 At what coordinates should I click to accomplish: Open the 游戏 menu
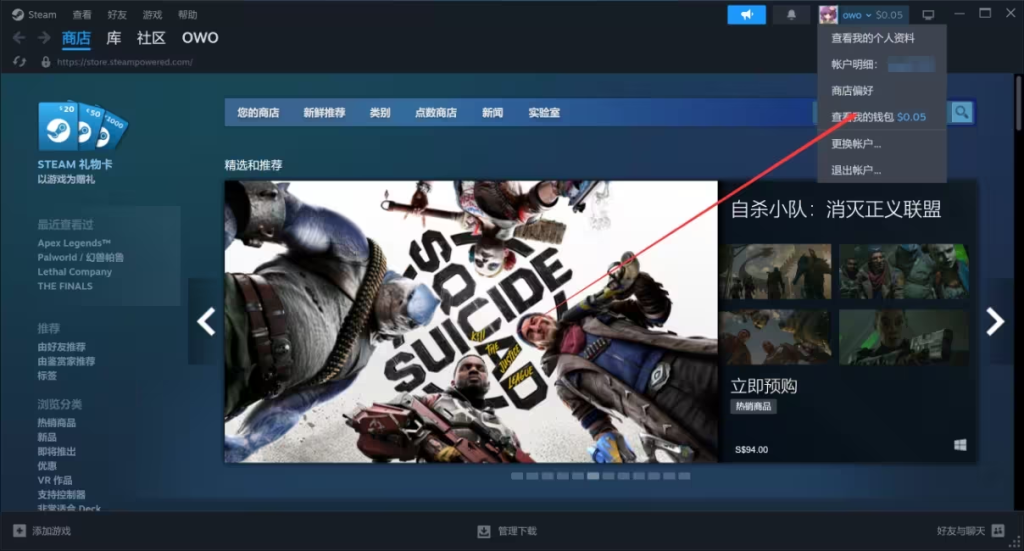click(x=152, y=14)
